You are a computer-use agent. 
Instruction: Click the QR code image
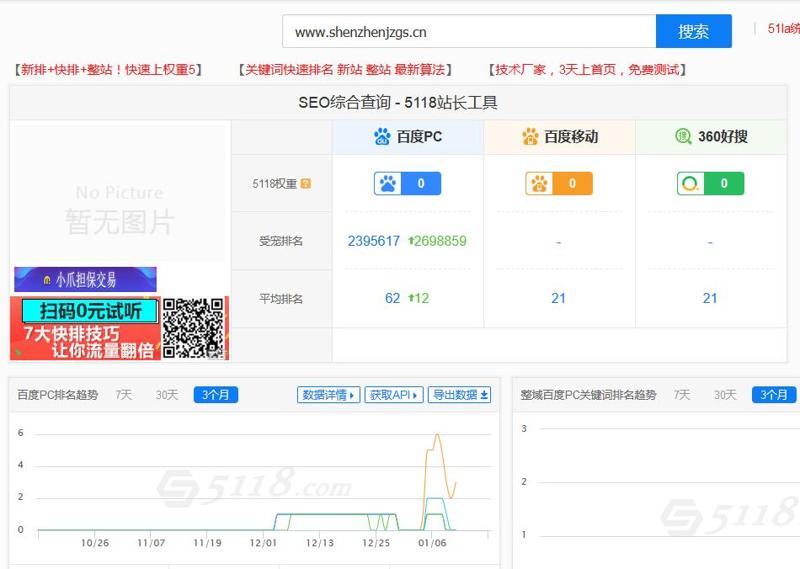193,328
